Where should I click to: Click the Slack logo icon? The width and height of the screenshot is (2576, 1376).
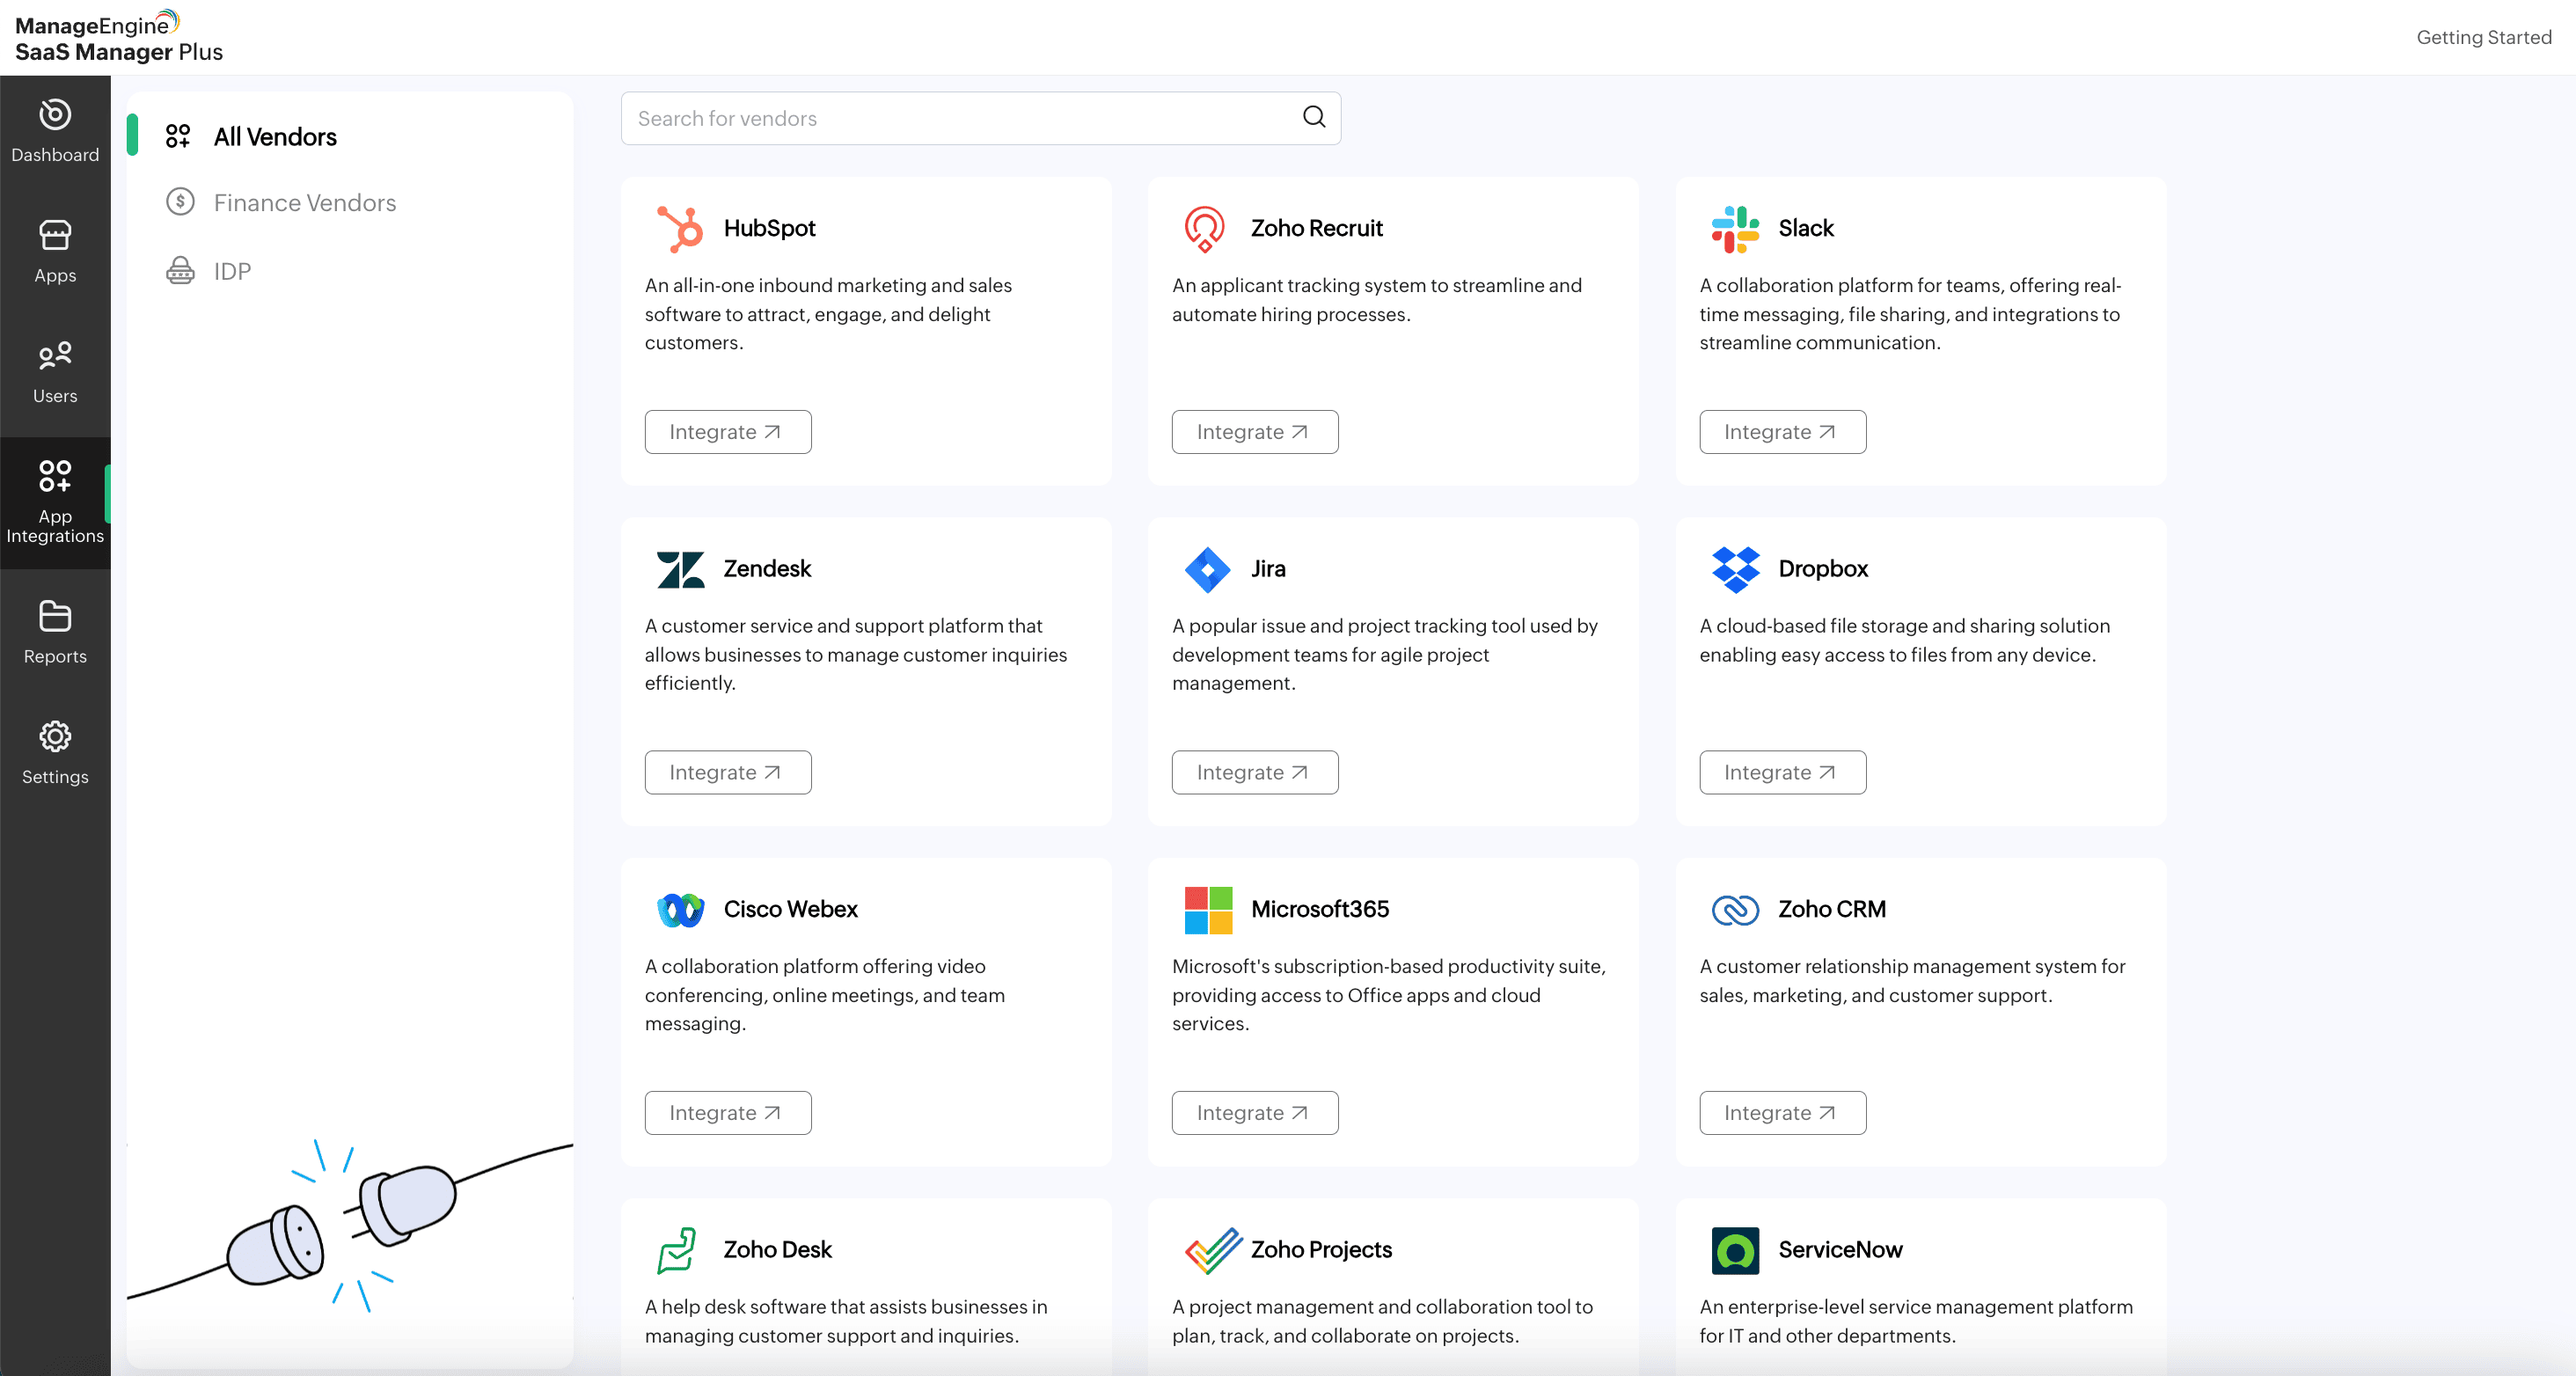(x=1735, y=228)
